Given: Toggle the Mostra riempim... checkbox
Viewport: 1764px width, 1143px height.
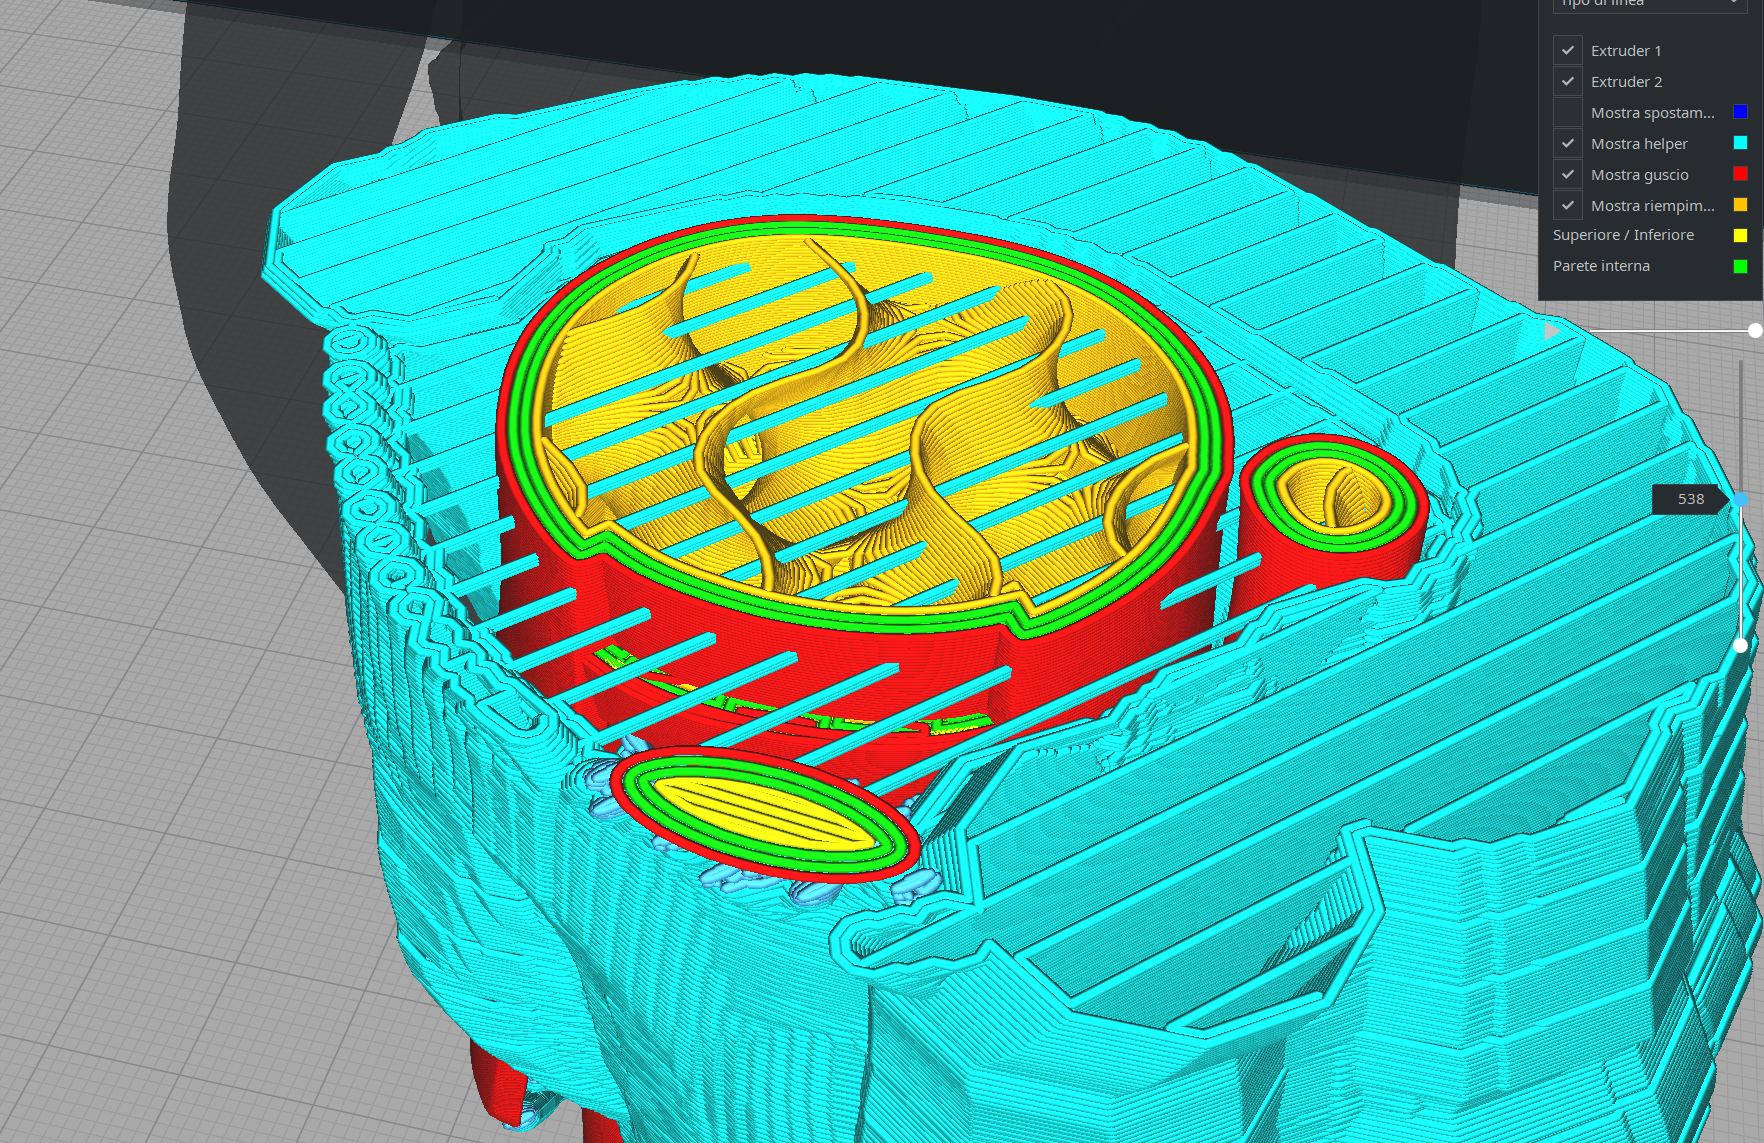Looking at the screenshot, I should (x=1567, y=205).
